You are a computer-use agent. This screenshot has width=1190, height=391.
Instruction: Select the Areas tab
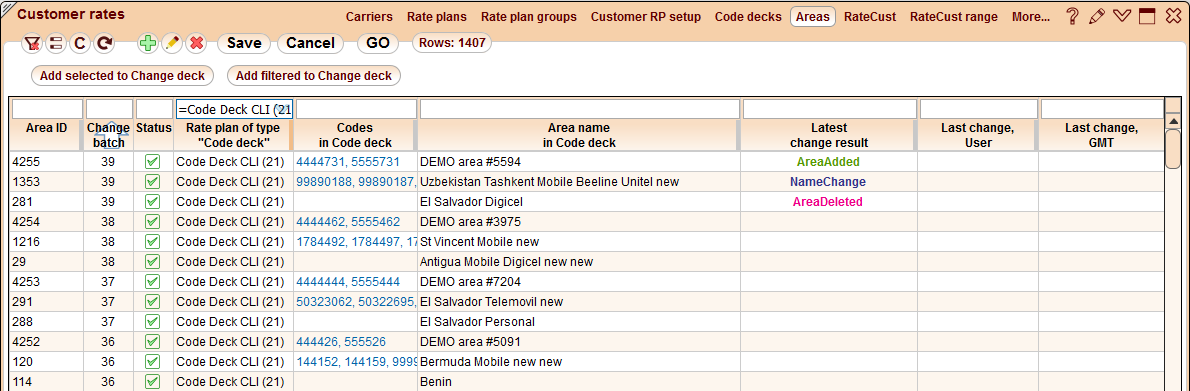(x=813, y=17)
